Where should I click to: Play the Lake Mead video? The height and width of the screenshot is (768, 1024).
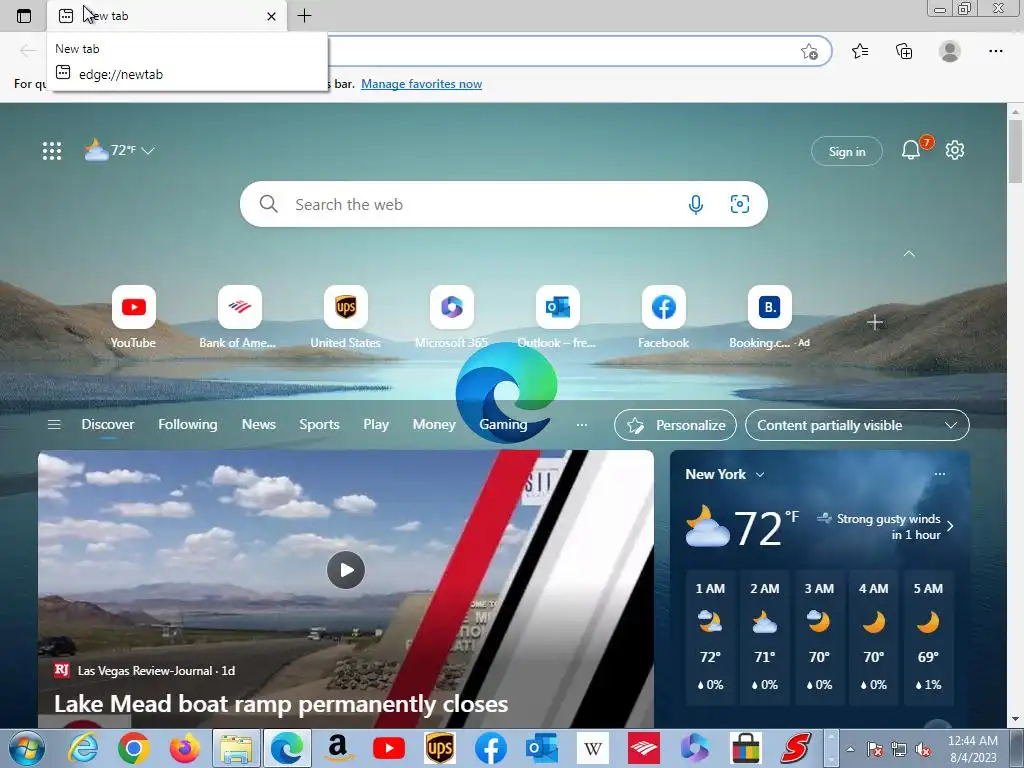point(345,570)
